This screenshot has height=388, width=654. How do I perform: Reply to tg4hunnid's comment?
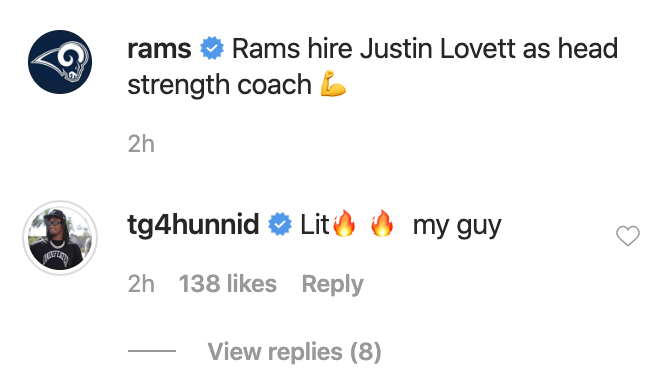pos(332,285)
